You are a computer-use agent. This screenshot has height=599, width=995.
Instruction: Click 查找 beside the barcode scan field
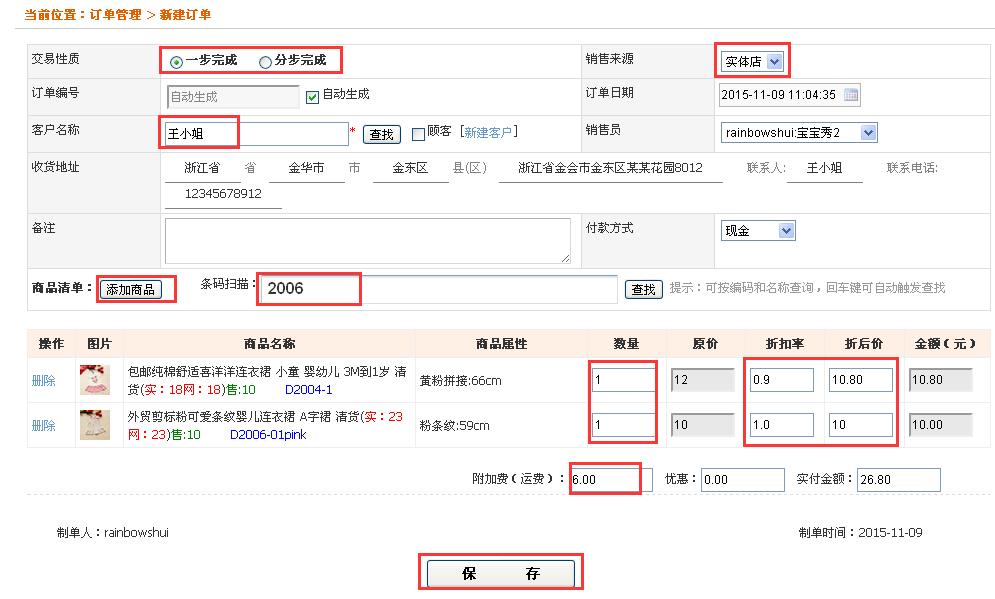coord(644,289)
